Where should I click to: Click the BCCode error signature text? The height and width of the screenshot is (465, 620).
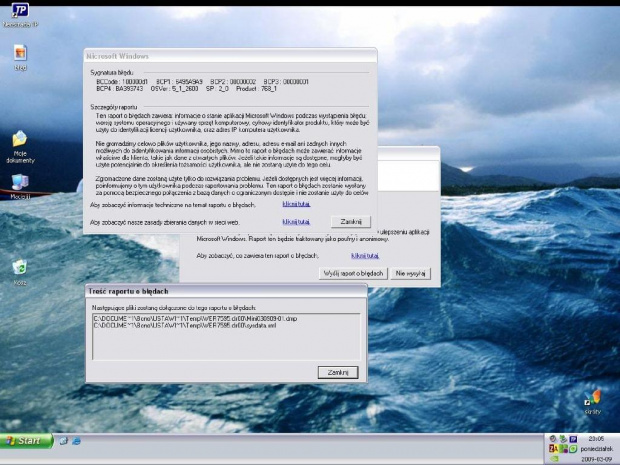pos(122,82)
